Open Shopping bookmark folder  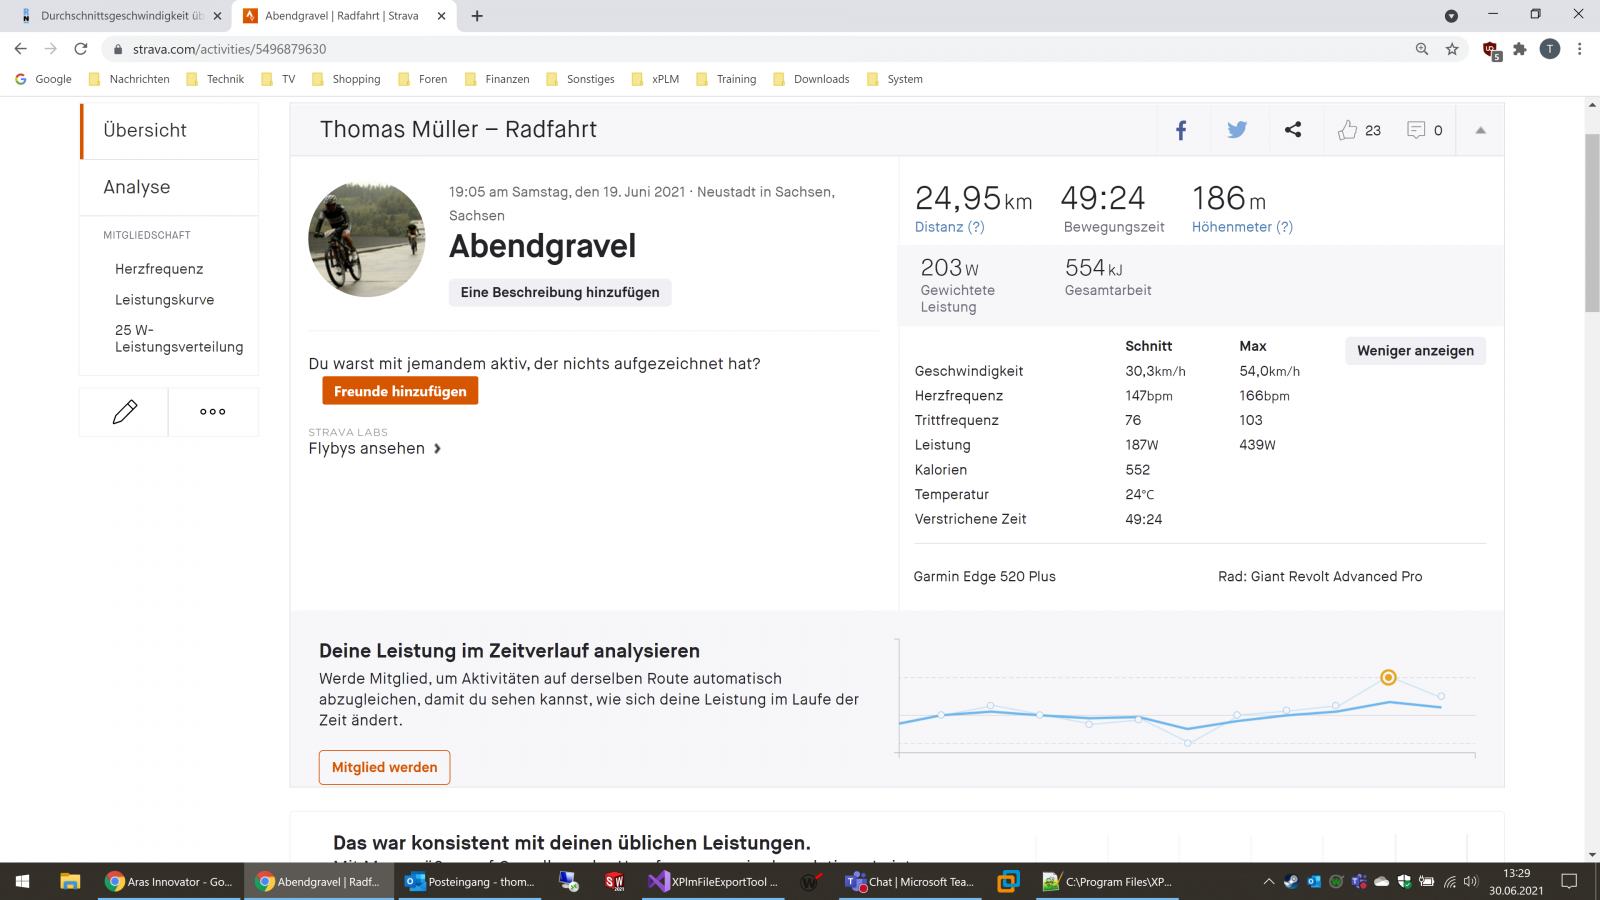346,79
